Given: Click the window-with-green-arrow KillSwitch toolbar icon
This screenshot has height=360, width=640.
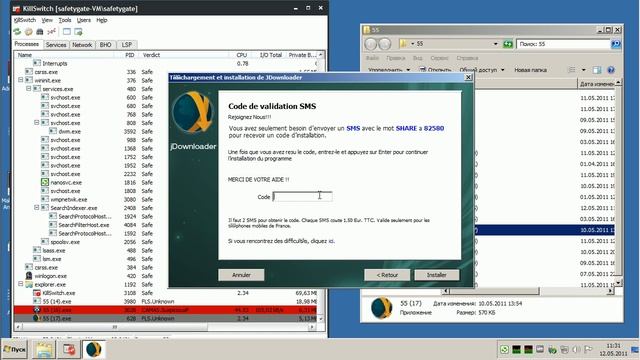Looking at the screenshot, I should click(78, 31).
